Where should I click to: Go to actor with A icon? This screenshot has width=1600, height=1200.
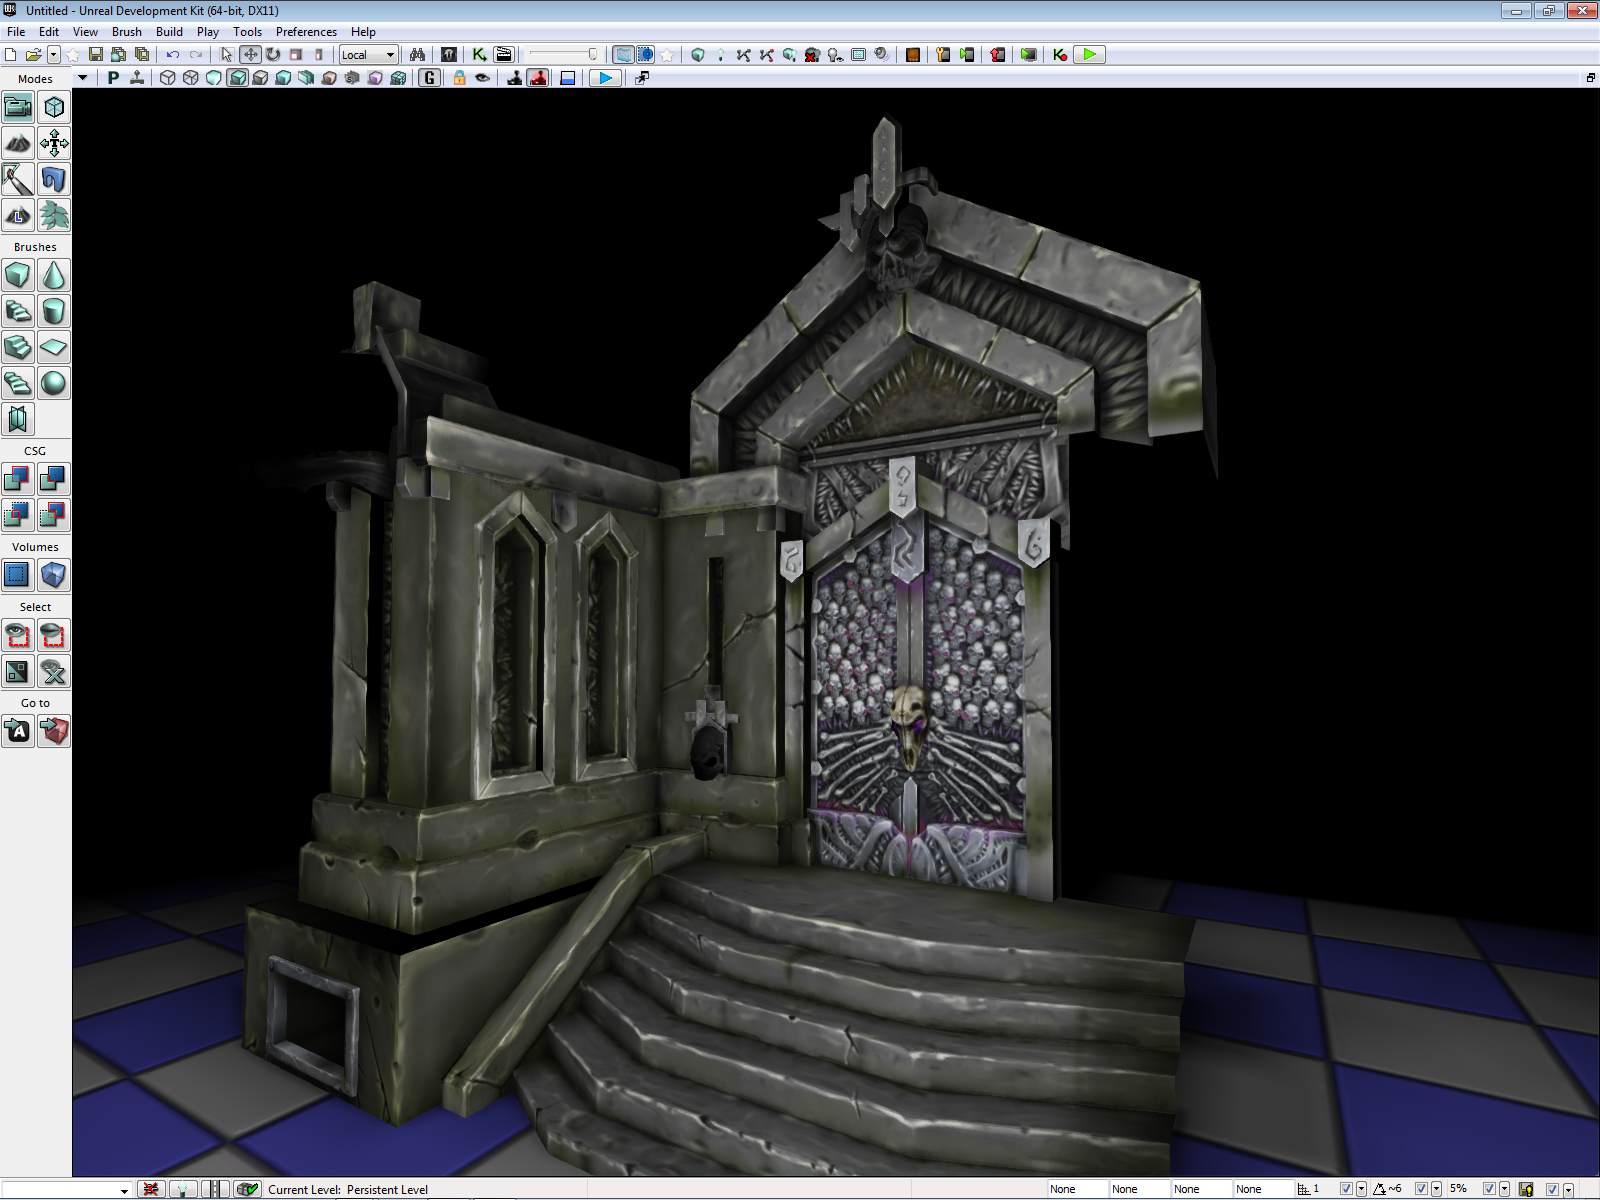(x=18, y=731)
